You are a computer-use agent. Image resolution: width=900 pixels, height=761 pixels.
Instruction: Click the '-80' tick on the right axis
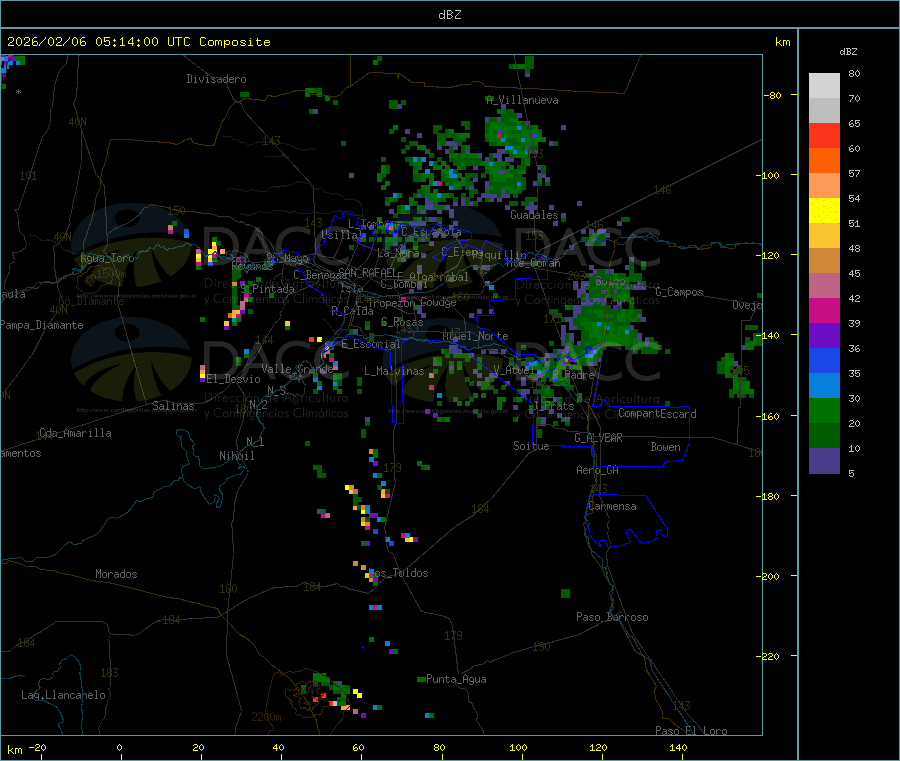(x=772, y=95)
